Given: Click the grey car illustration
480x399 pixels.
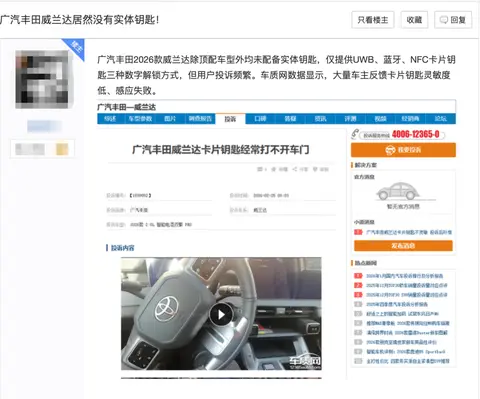Looking at the screenshot, I should point(398,191).
